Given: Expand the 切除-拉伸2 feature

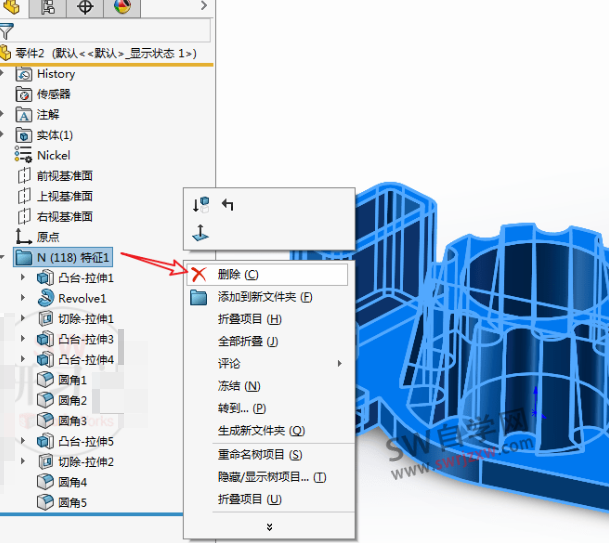Looking at the screenshot, I should tap(23, 461).
